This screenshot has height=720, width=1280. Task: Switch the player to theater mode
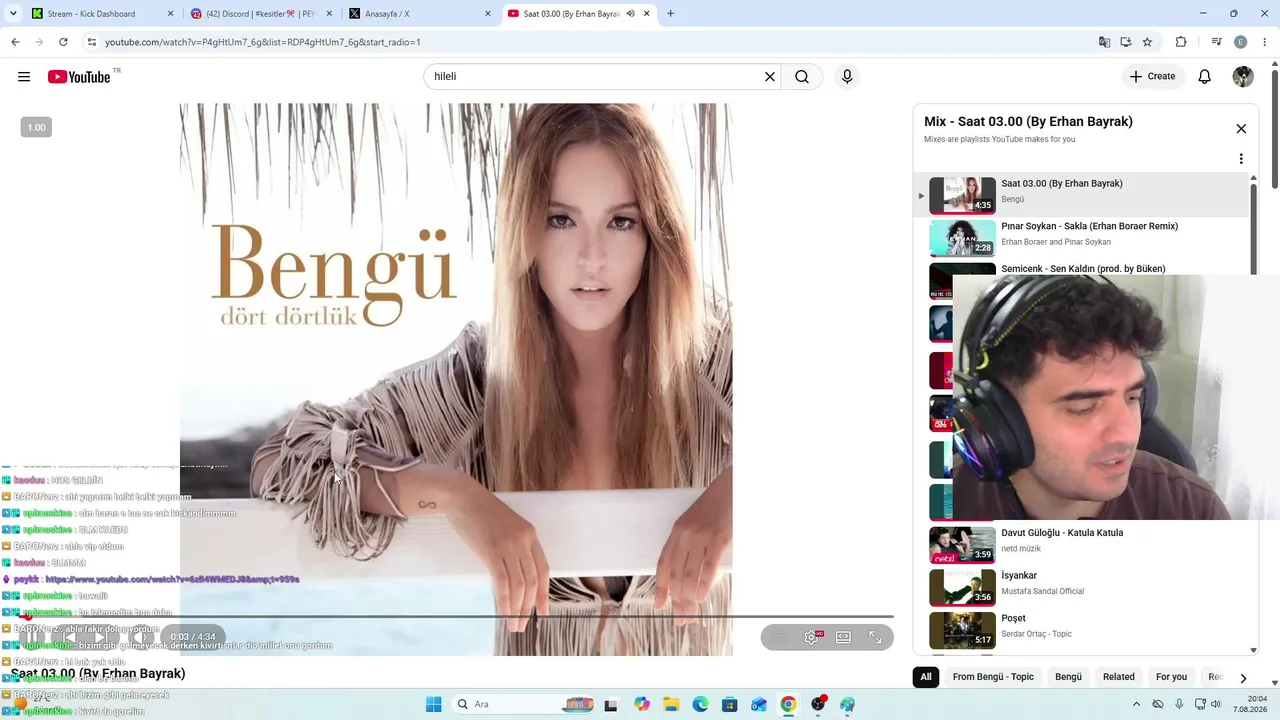[x=843, y=637]
